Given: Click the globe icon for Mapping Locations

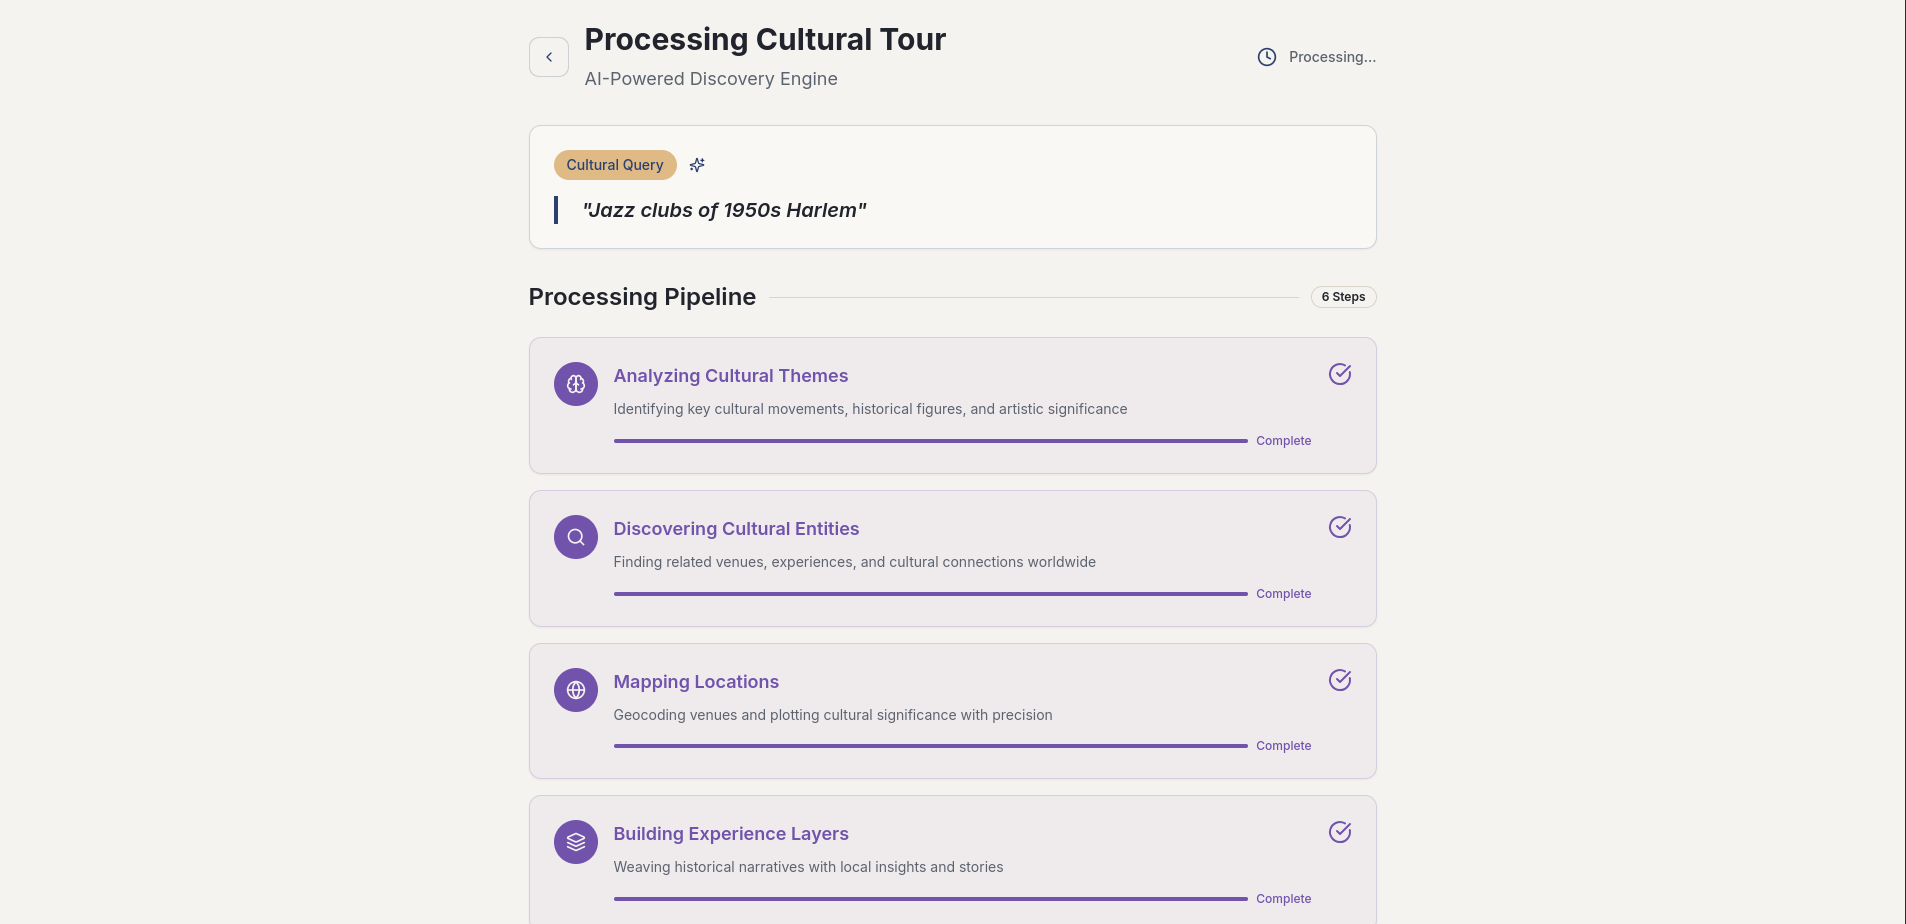Looking at the screenshot, I should tap(576, 690).
